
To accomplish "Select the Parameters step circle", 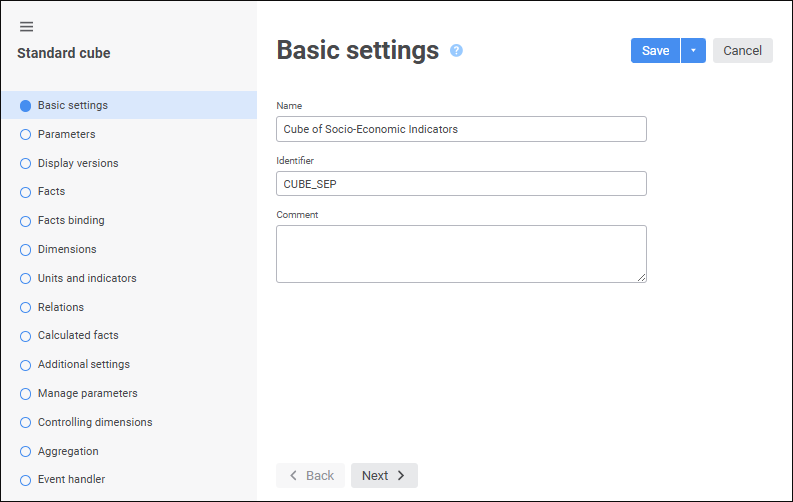I will 26,134.
